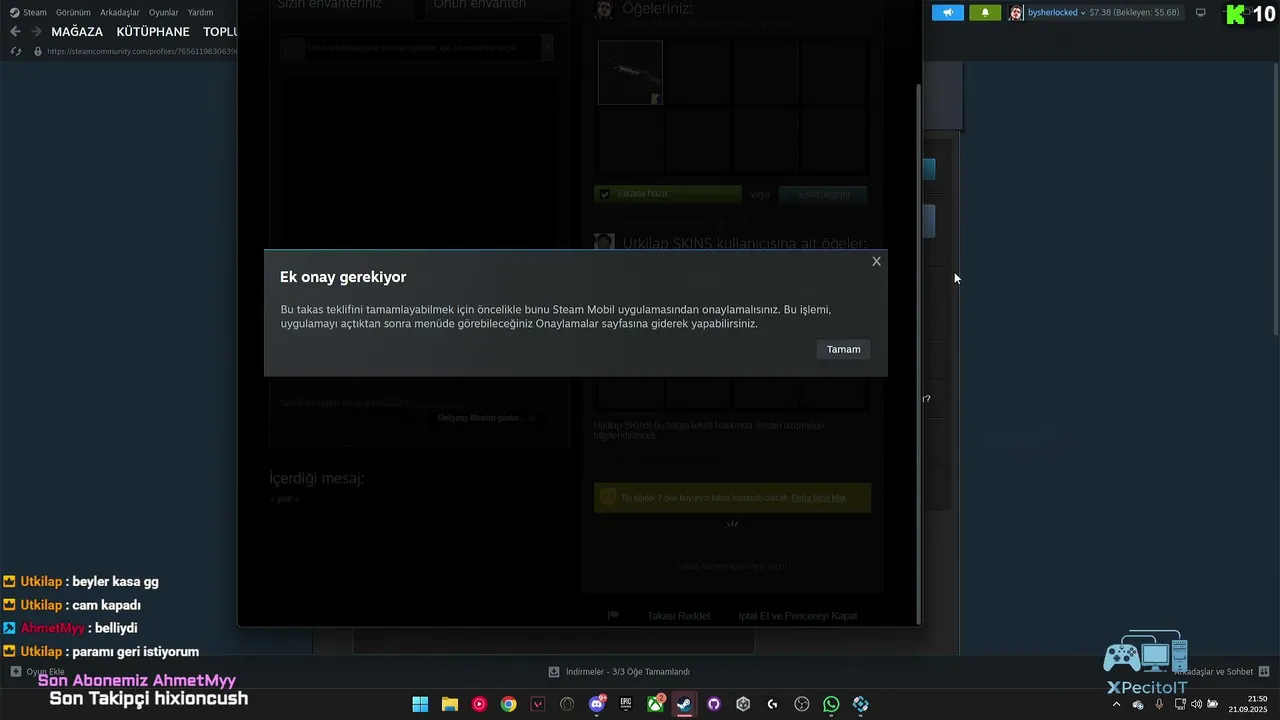Click the item thumbnail in trade offer
Viewport: 1280px width, 720px height.
click(x=630, y=73)
